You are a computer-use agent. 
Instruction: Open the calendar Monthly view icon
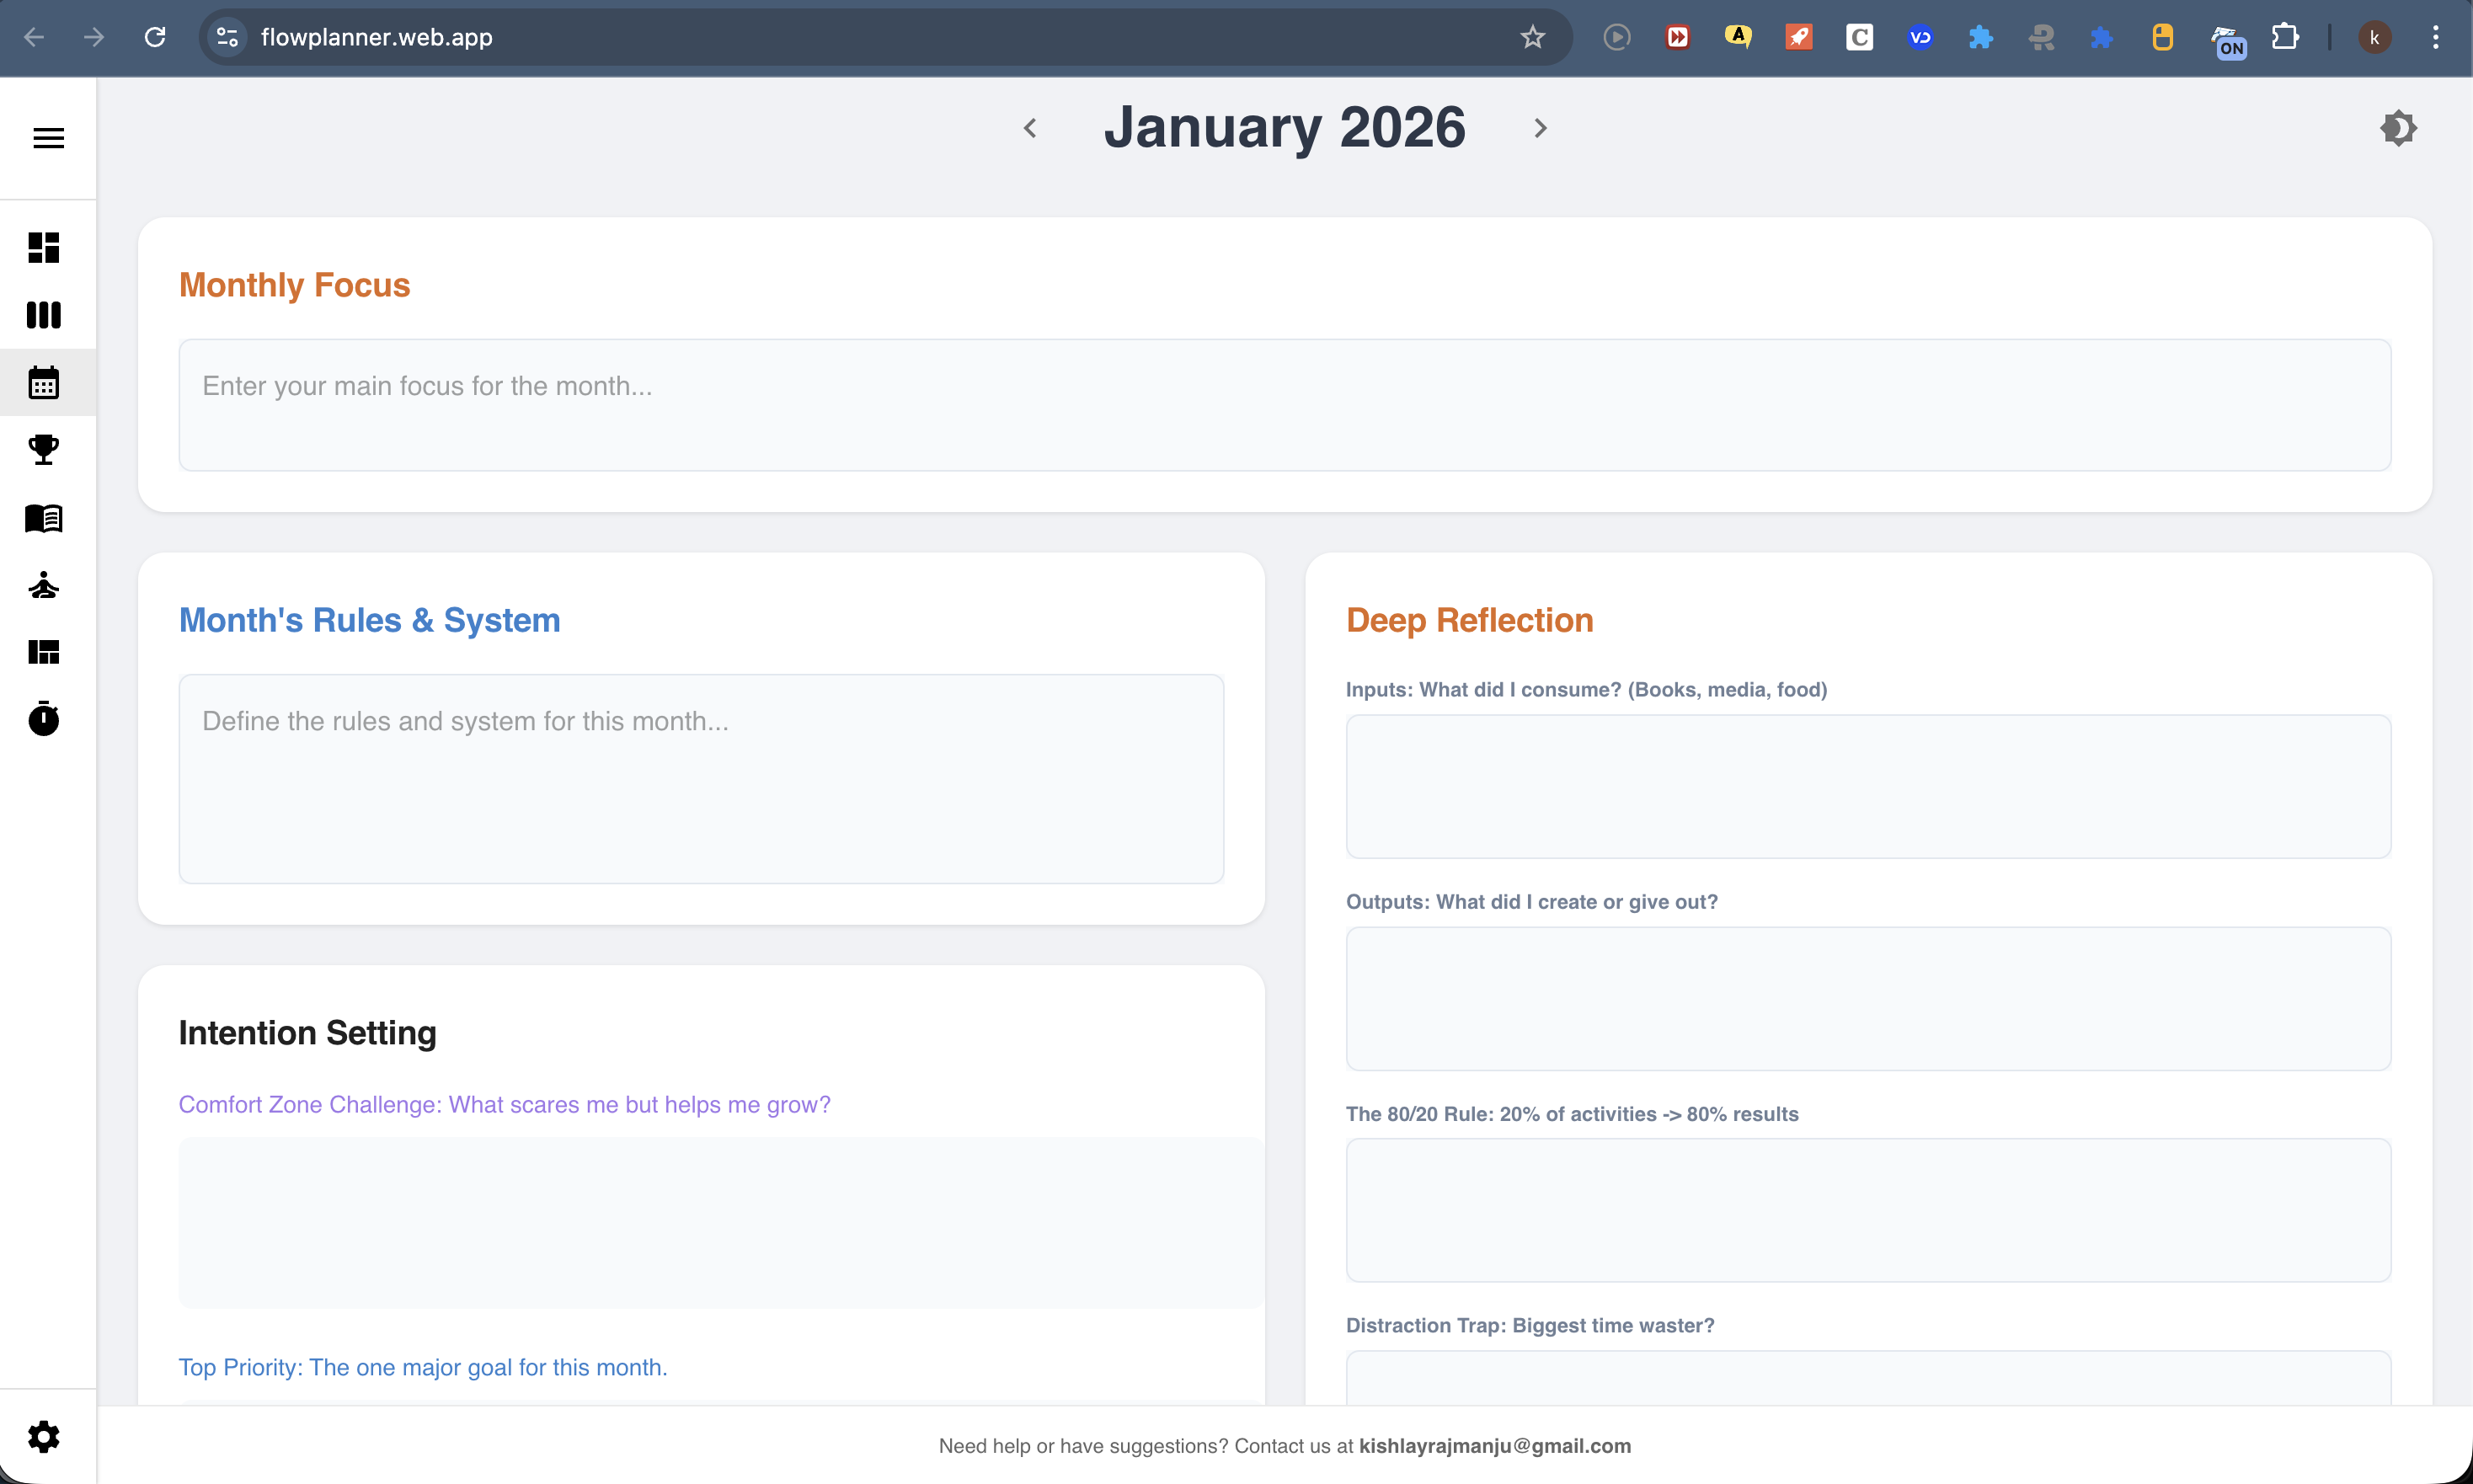click(x=44, y=383)
